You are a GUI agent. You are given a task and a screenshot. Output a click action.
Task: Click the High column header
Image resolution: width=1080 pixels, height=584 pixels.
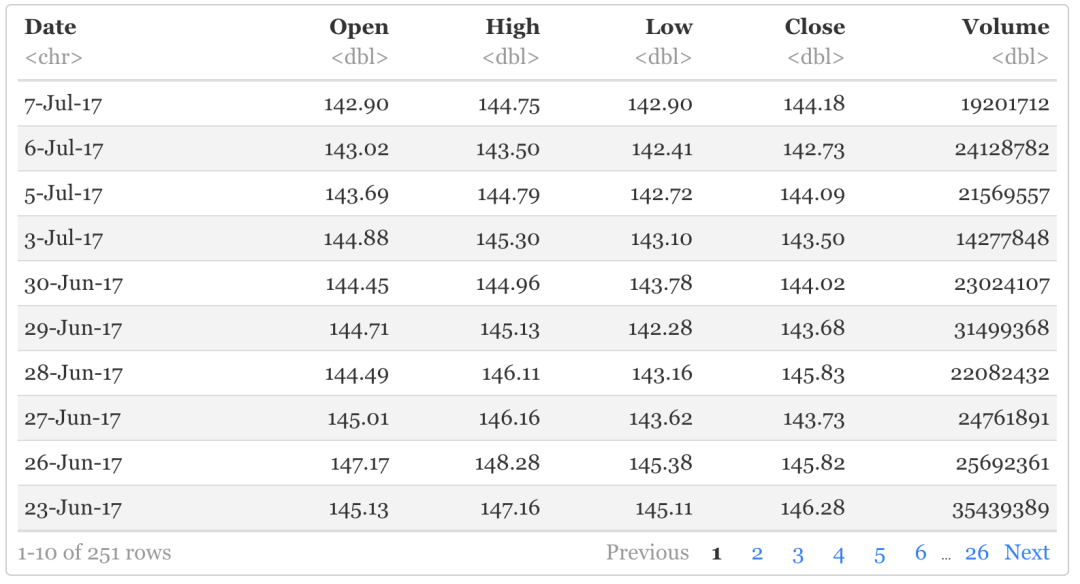(512, 27)
